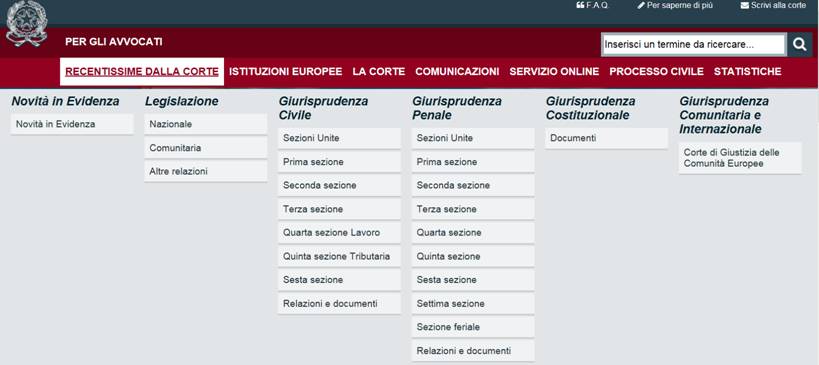Open Relazioni e documenti under Penale

[473, 351]
